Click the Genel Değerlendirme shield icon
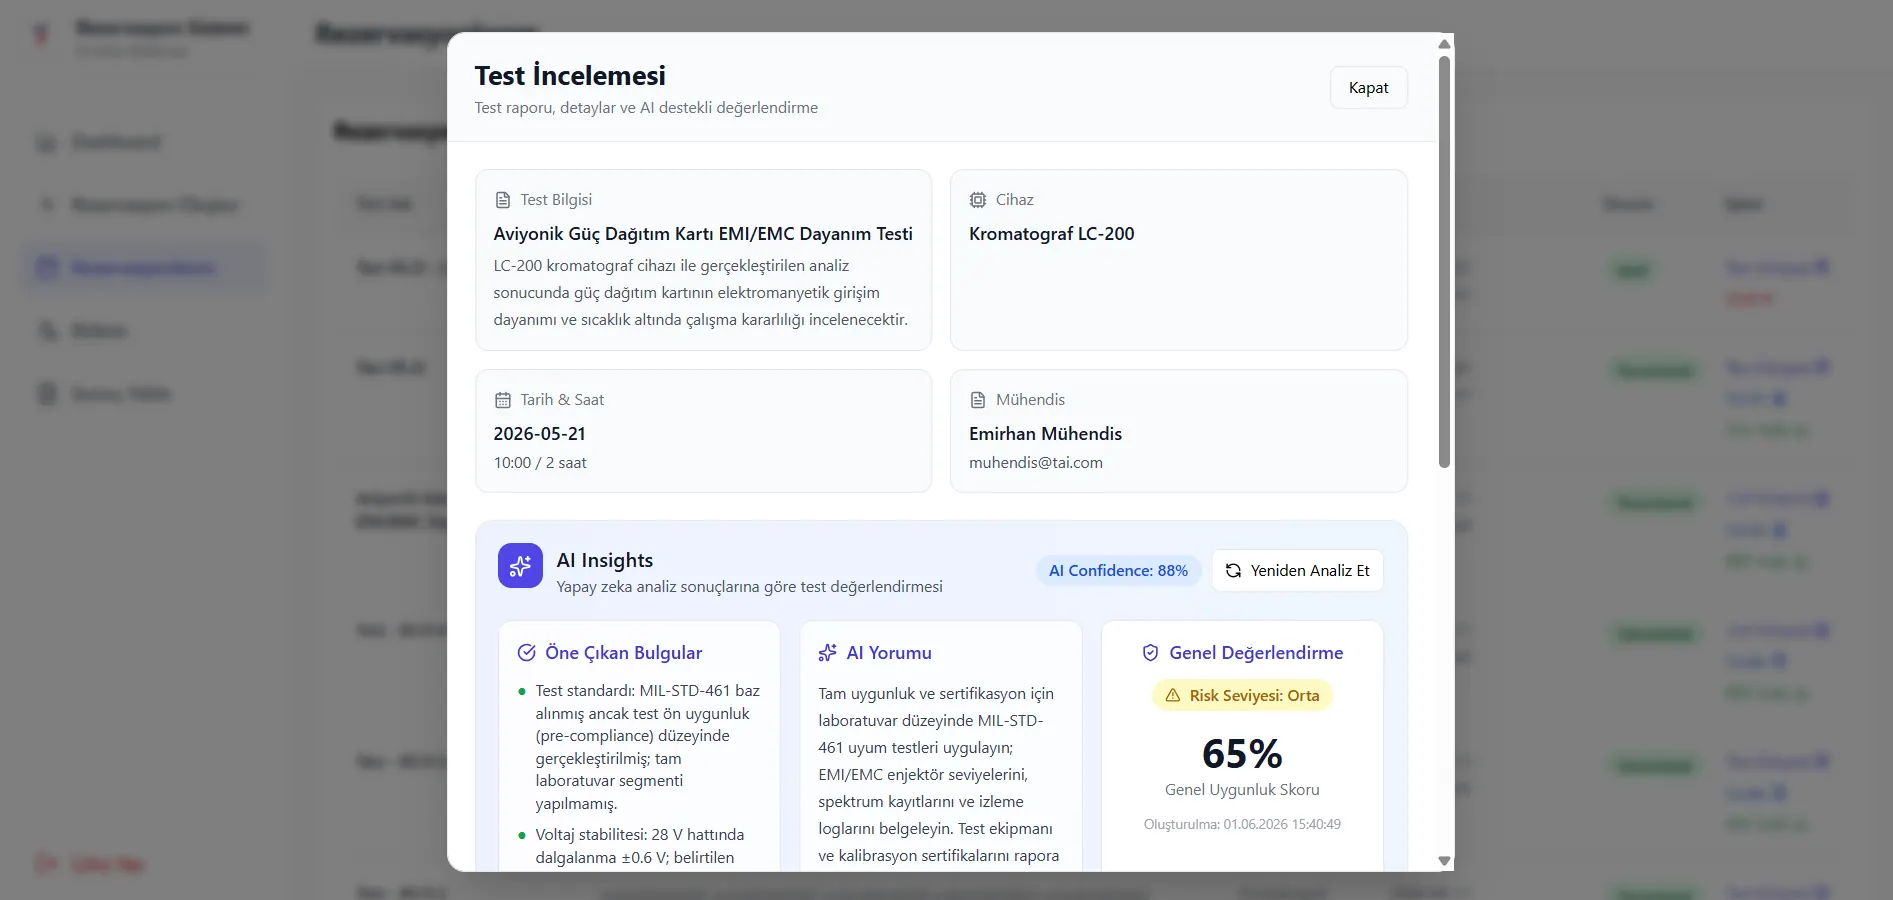 pos(1151,653)
